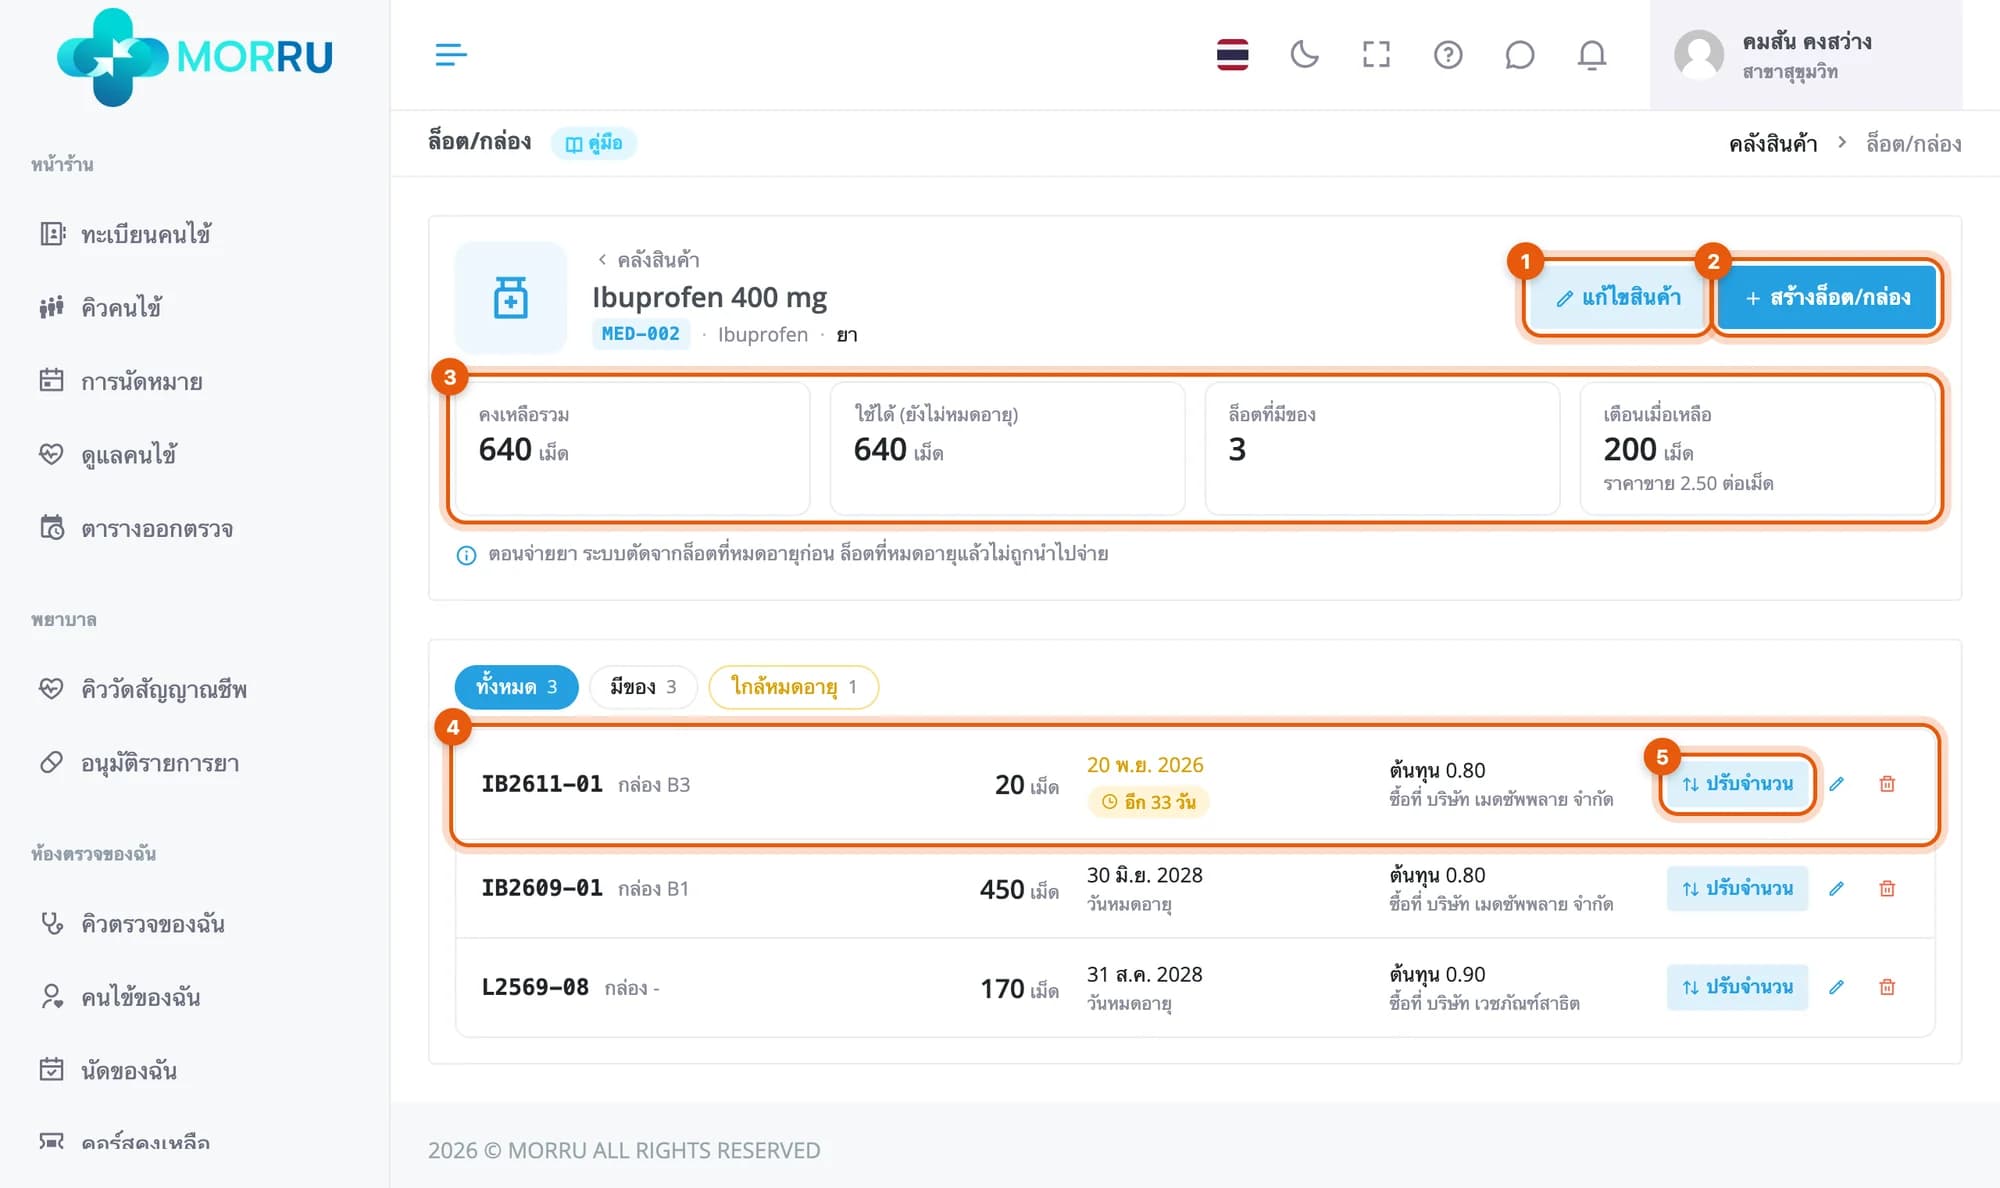Go to คลังสินค้า in the breadcrumb
The image size is (2000, 1188).
point(1773,143)
